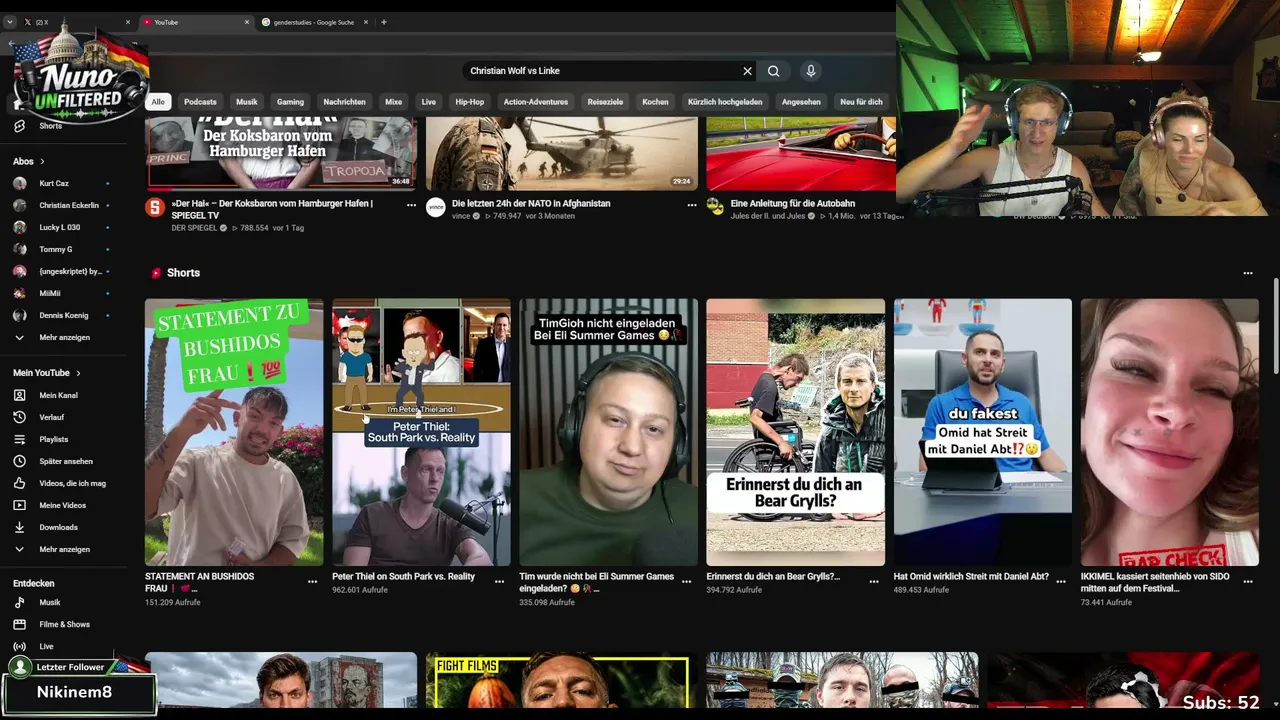Expand the Abos section header
Image resolution: width=1280 pixels, height=720 pixels.
coord(29,161)
